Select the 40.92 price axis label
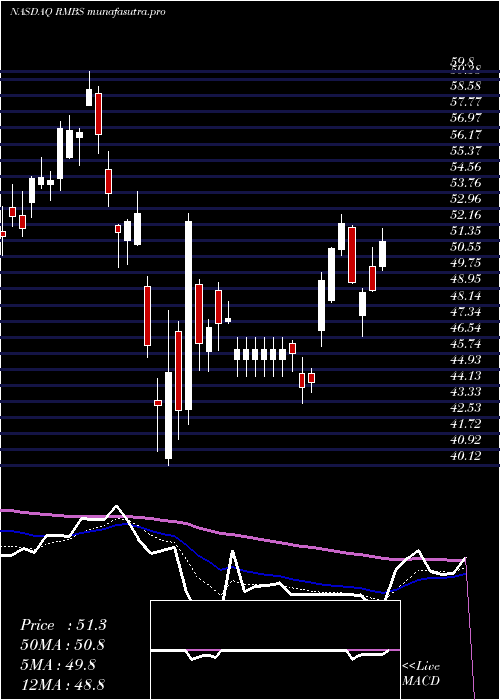This screenshot has width=500, height=700. [x=464, y=440]
